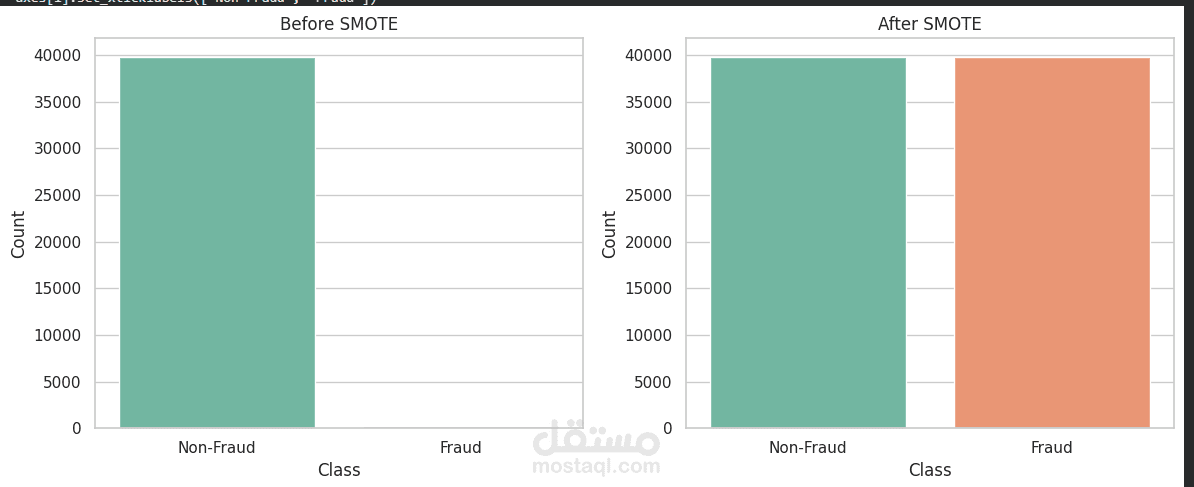
Task: Click the 10000 tick label on After SMOTE chart
Action: [649, 336]
